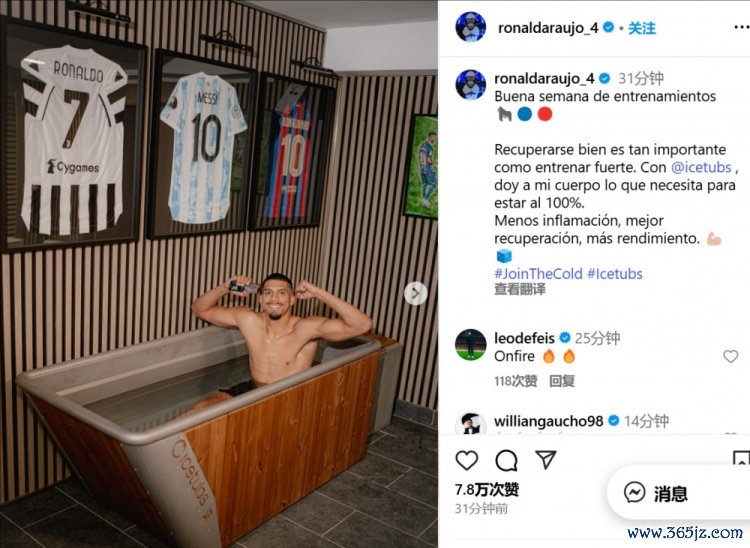Open the three-dot more options menu

click(741, 27)
